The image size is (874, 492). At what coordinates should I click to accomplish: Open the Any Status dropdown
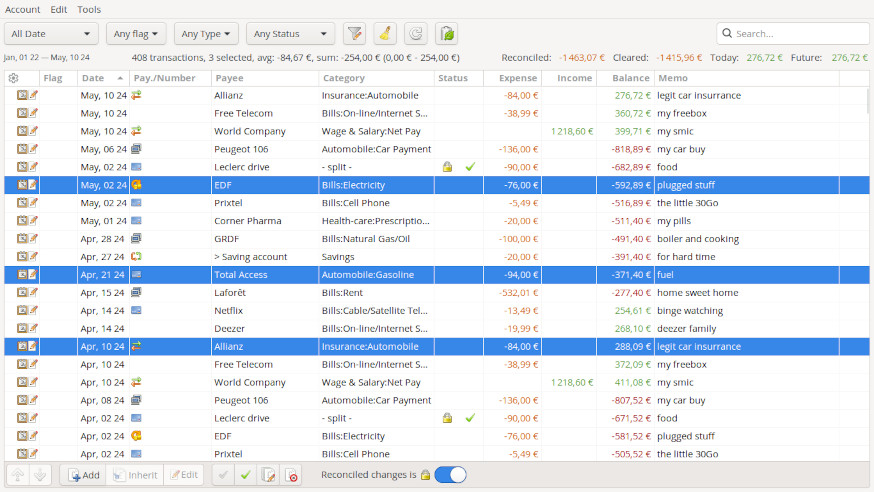pos(290,33)
